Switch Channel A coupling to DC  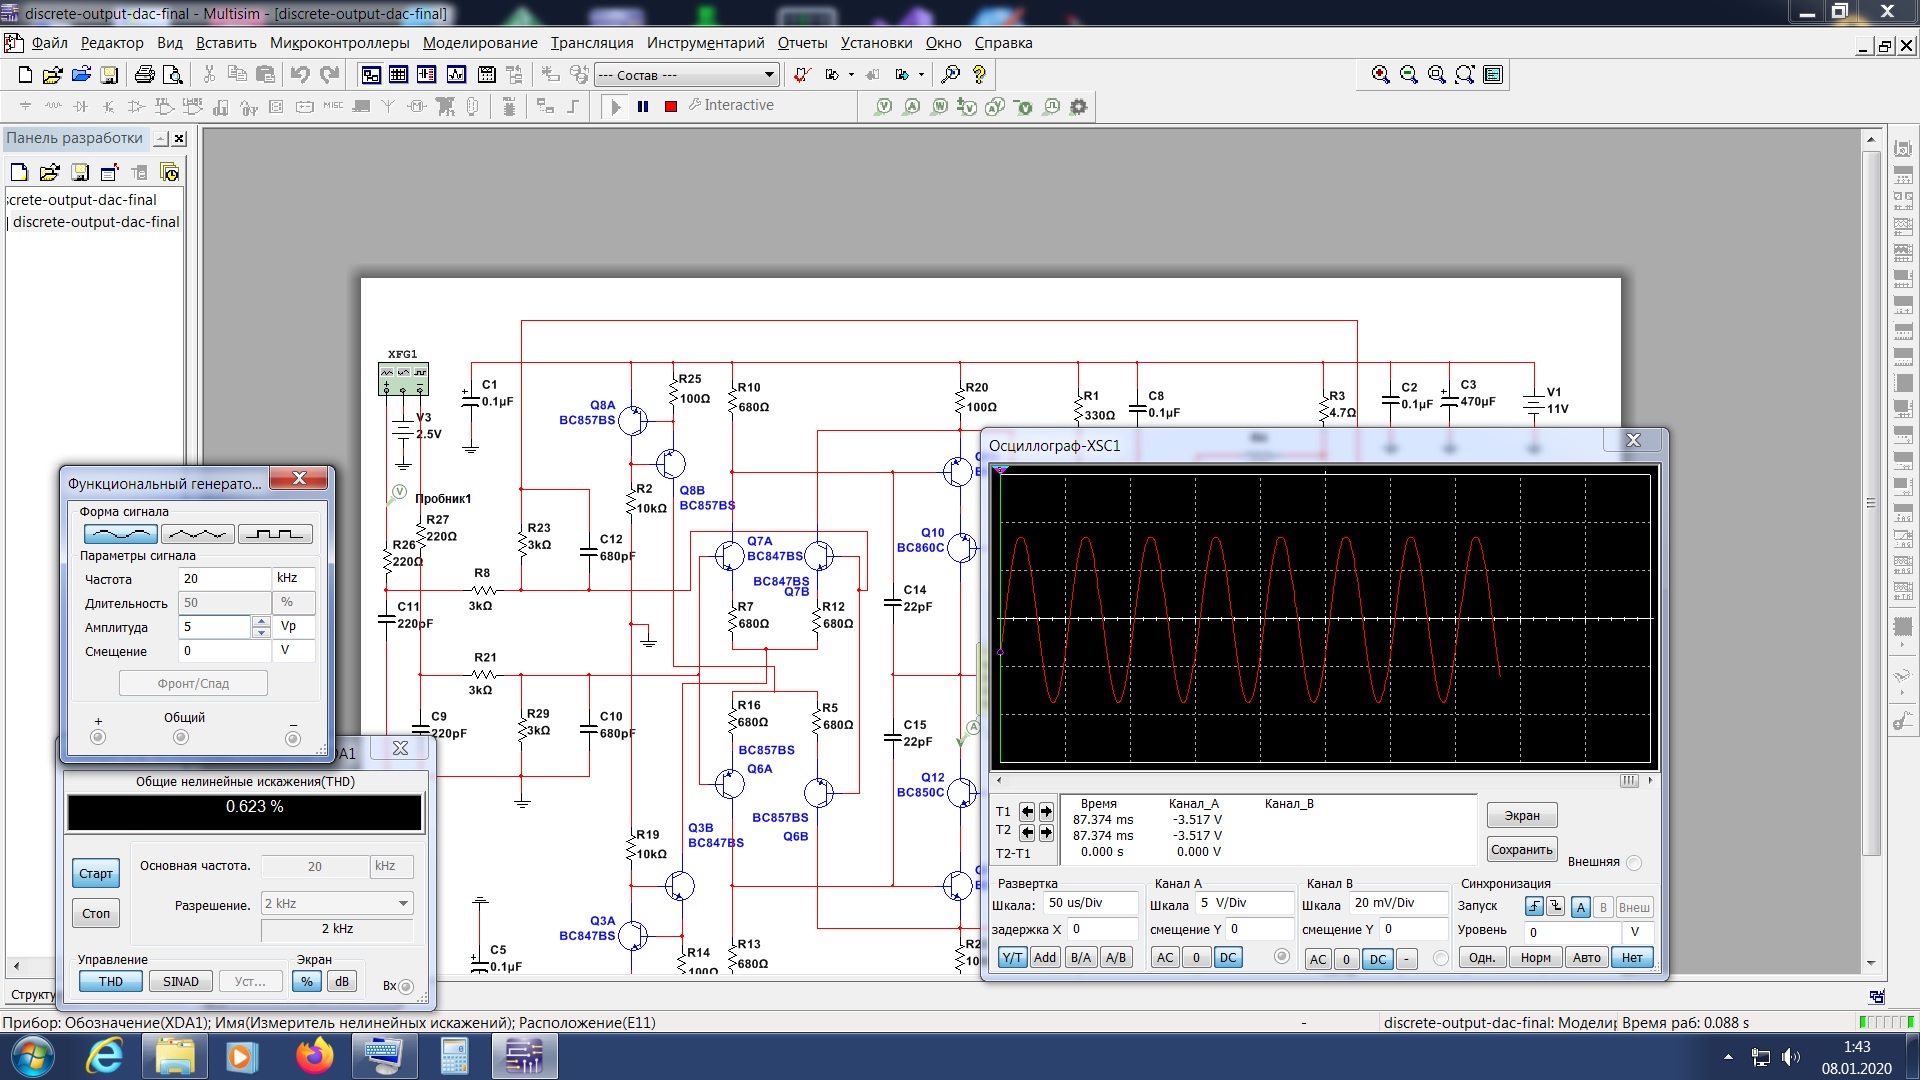point(1228,958)
